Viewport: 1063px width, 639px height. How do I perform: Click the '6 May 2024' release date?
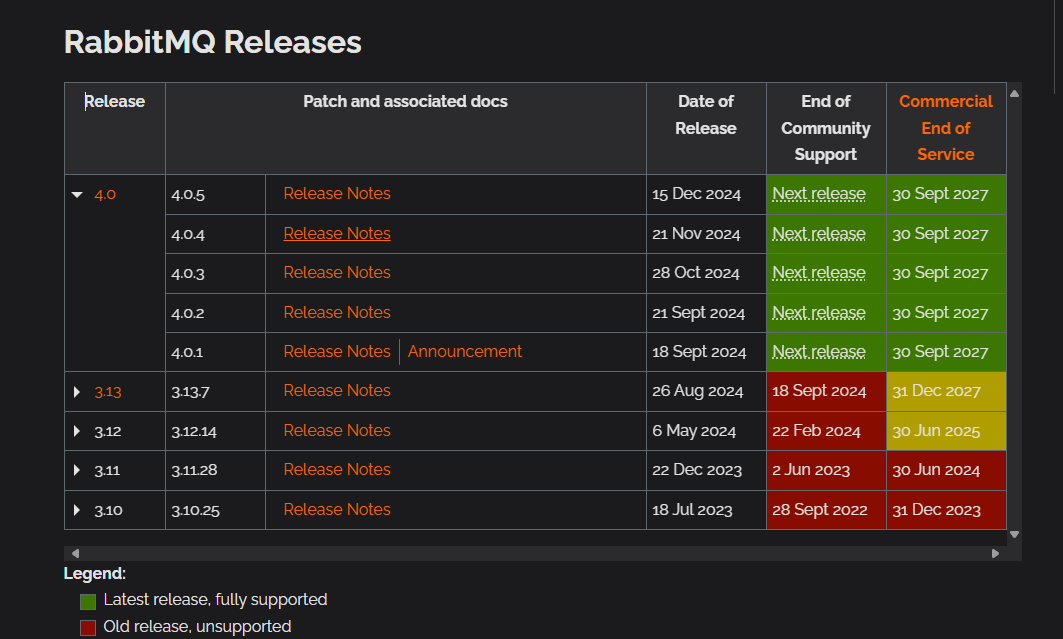point(694,430)
